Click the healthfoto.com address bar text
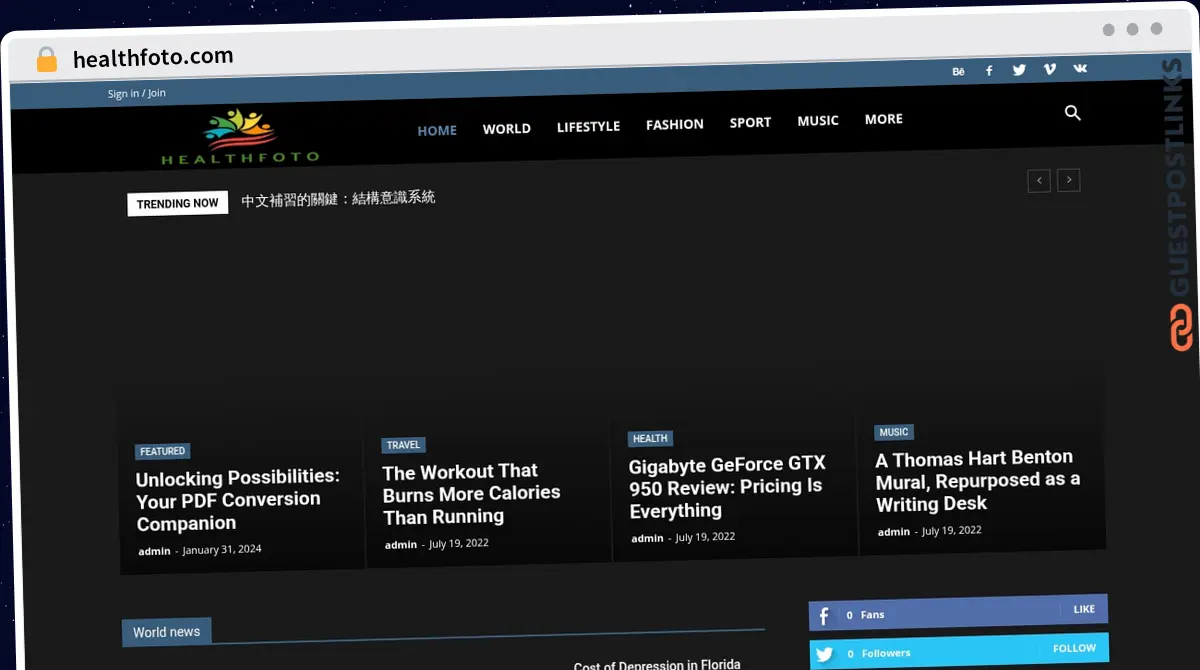Viewport: 1200px width, 670px height. tap(153, 57)
